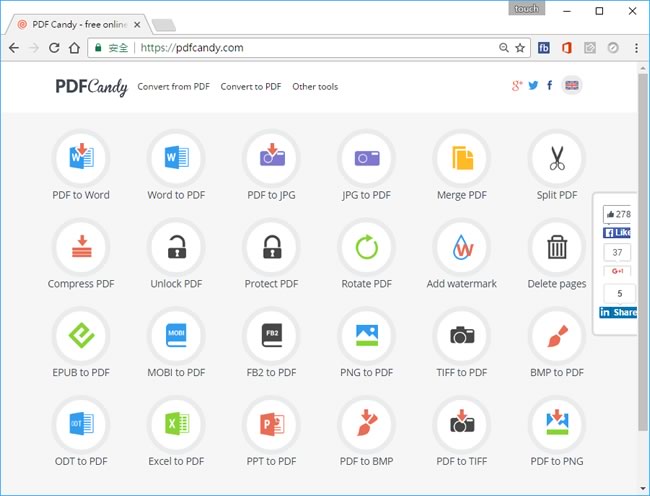The height and width of the screenshot is (496, 650).
Task: Open the Excel to PDF converter icon
Action: [176, 424]
